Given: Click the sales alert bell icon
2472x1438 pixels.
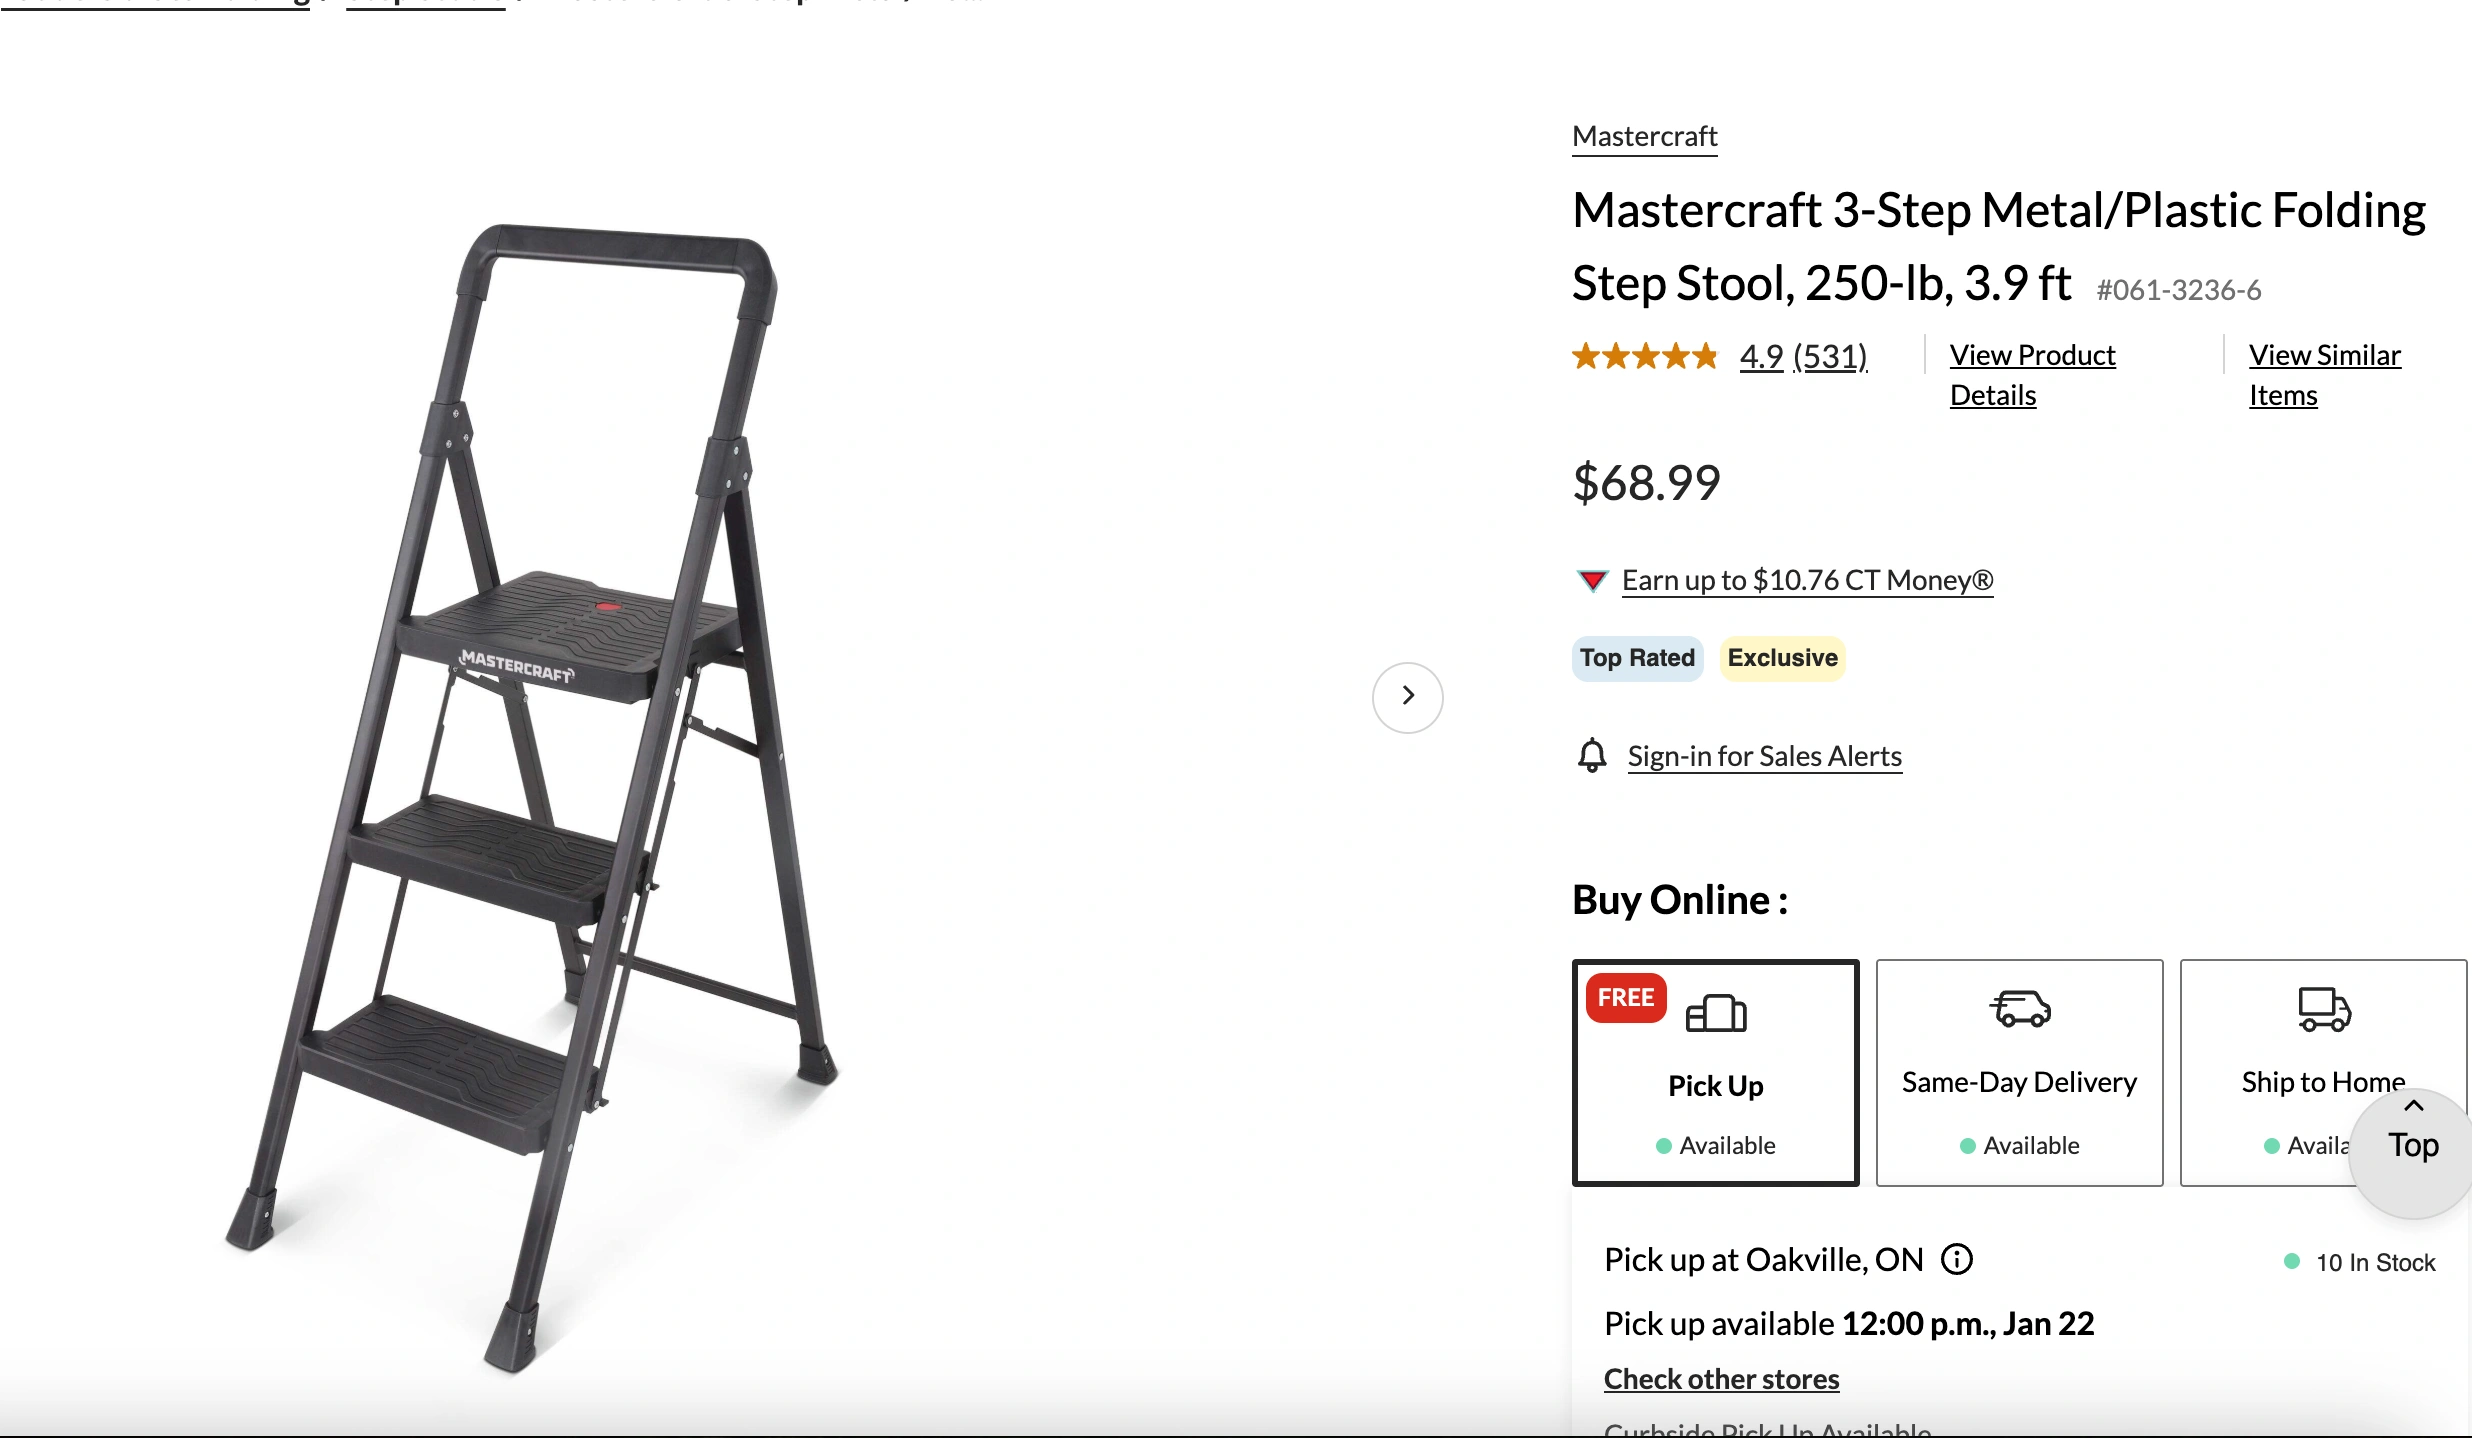Looking at the screenshot, I should tap(1592, 756).
